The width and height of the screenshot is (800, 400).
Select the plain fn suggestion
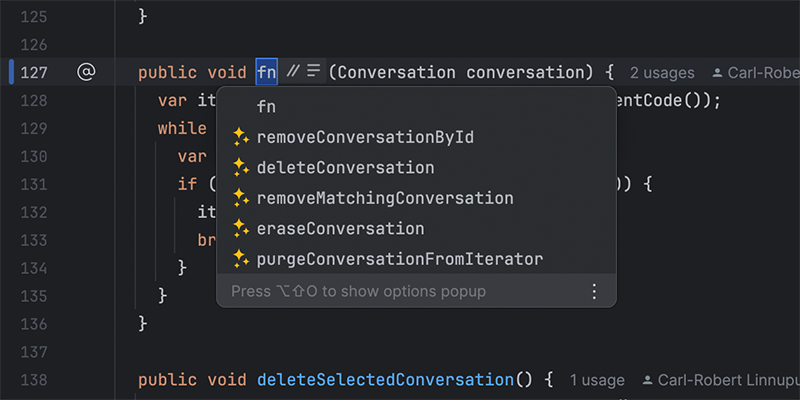(266, 106)
